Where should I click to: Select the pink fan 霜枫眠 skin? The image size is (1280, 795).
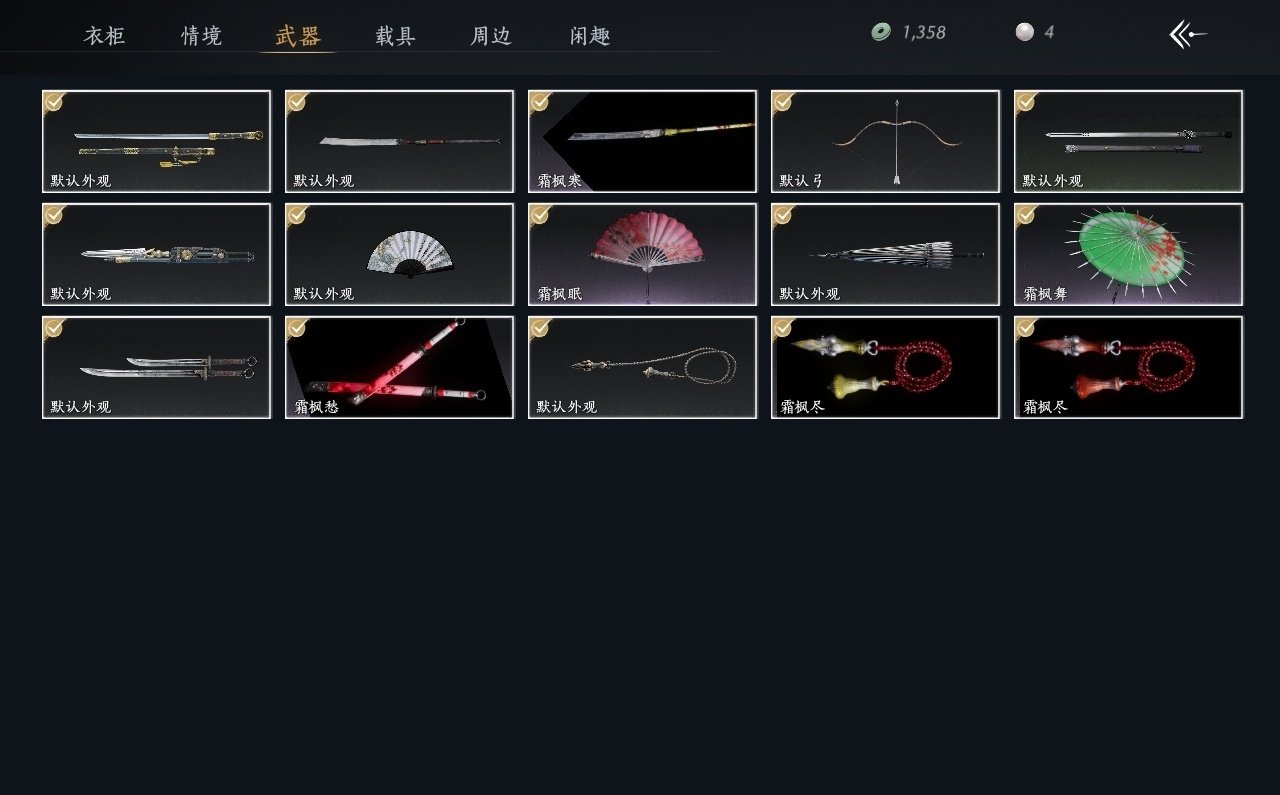tap(642, 254)
